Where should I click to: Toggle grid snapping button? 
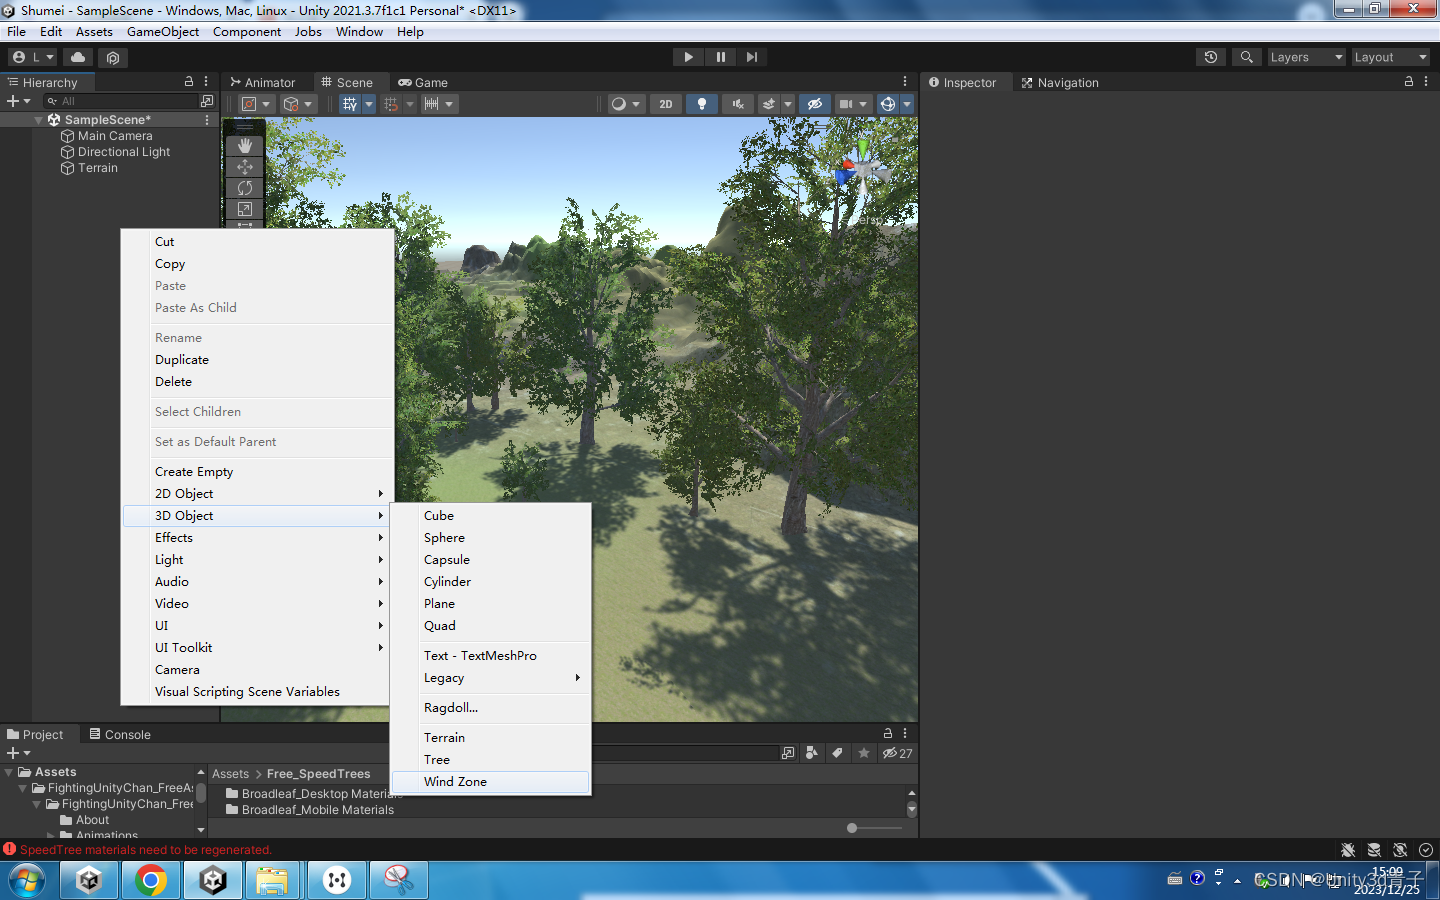coord(391,104)
